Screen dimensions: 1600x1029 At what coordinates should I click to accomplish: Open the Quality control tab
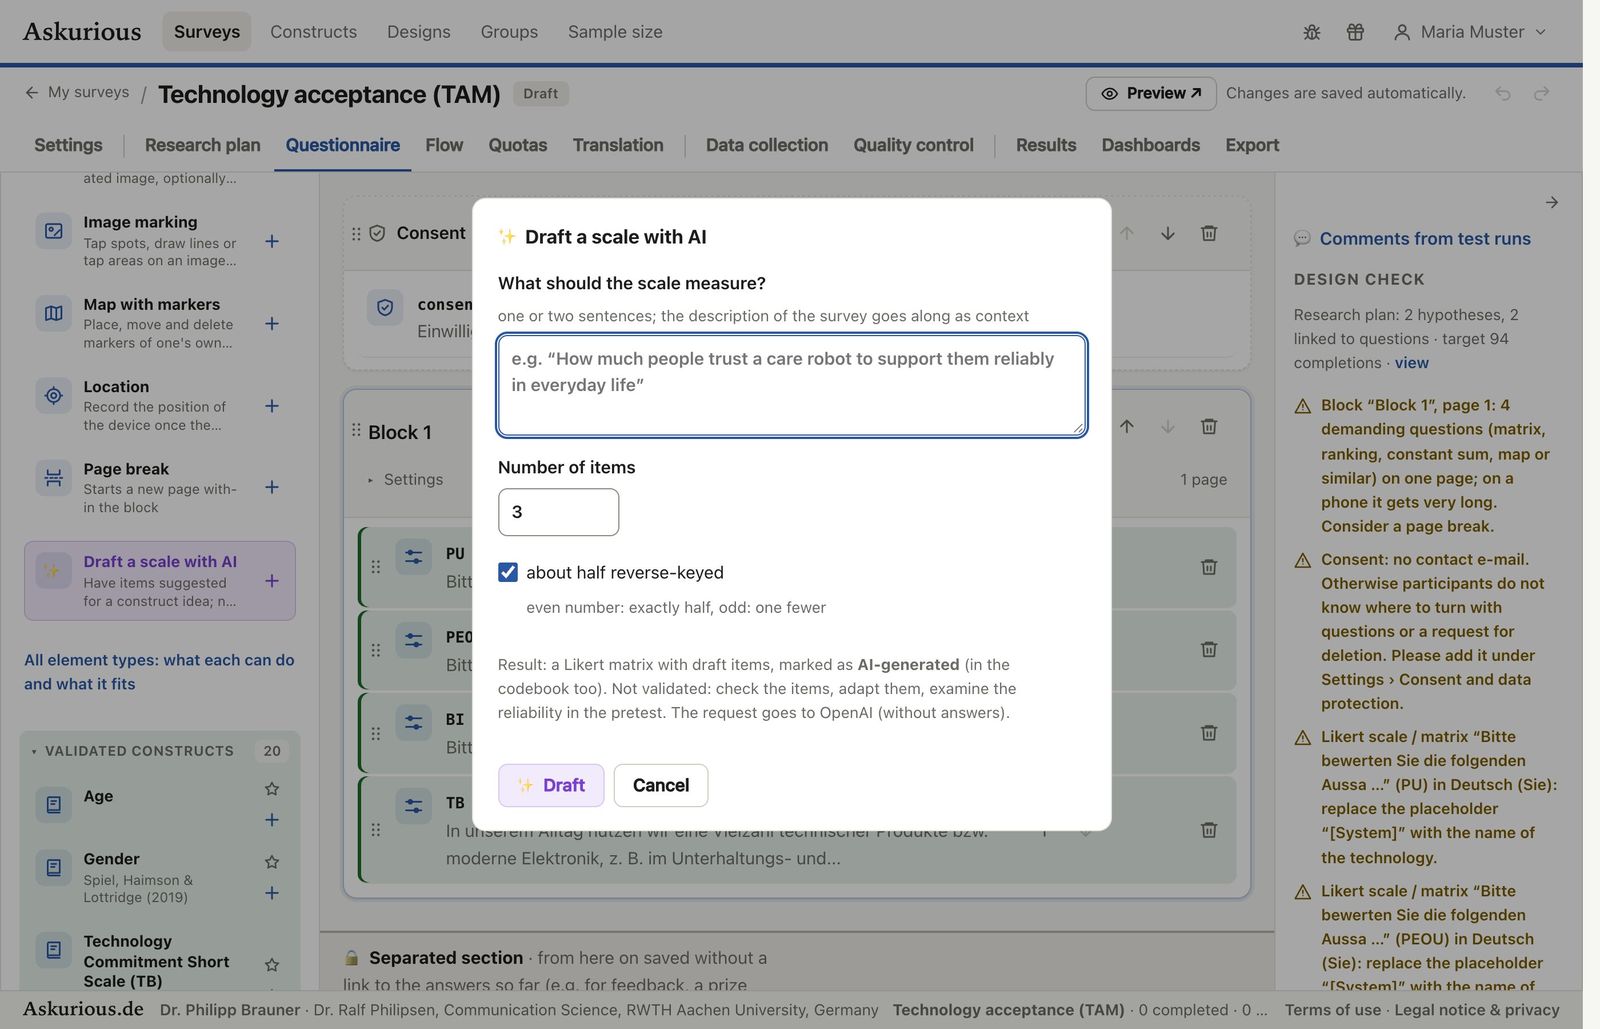(913, 145)
